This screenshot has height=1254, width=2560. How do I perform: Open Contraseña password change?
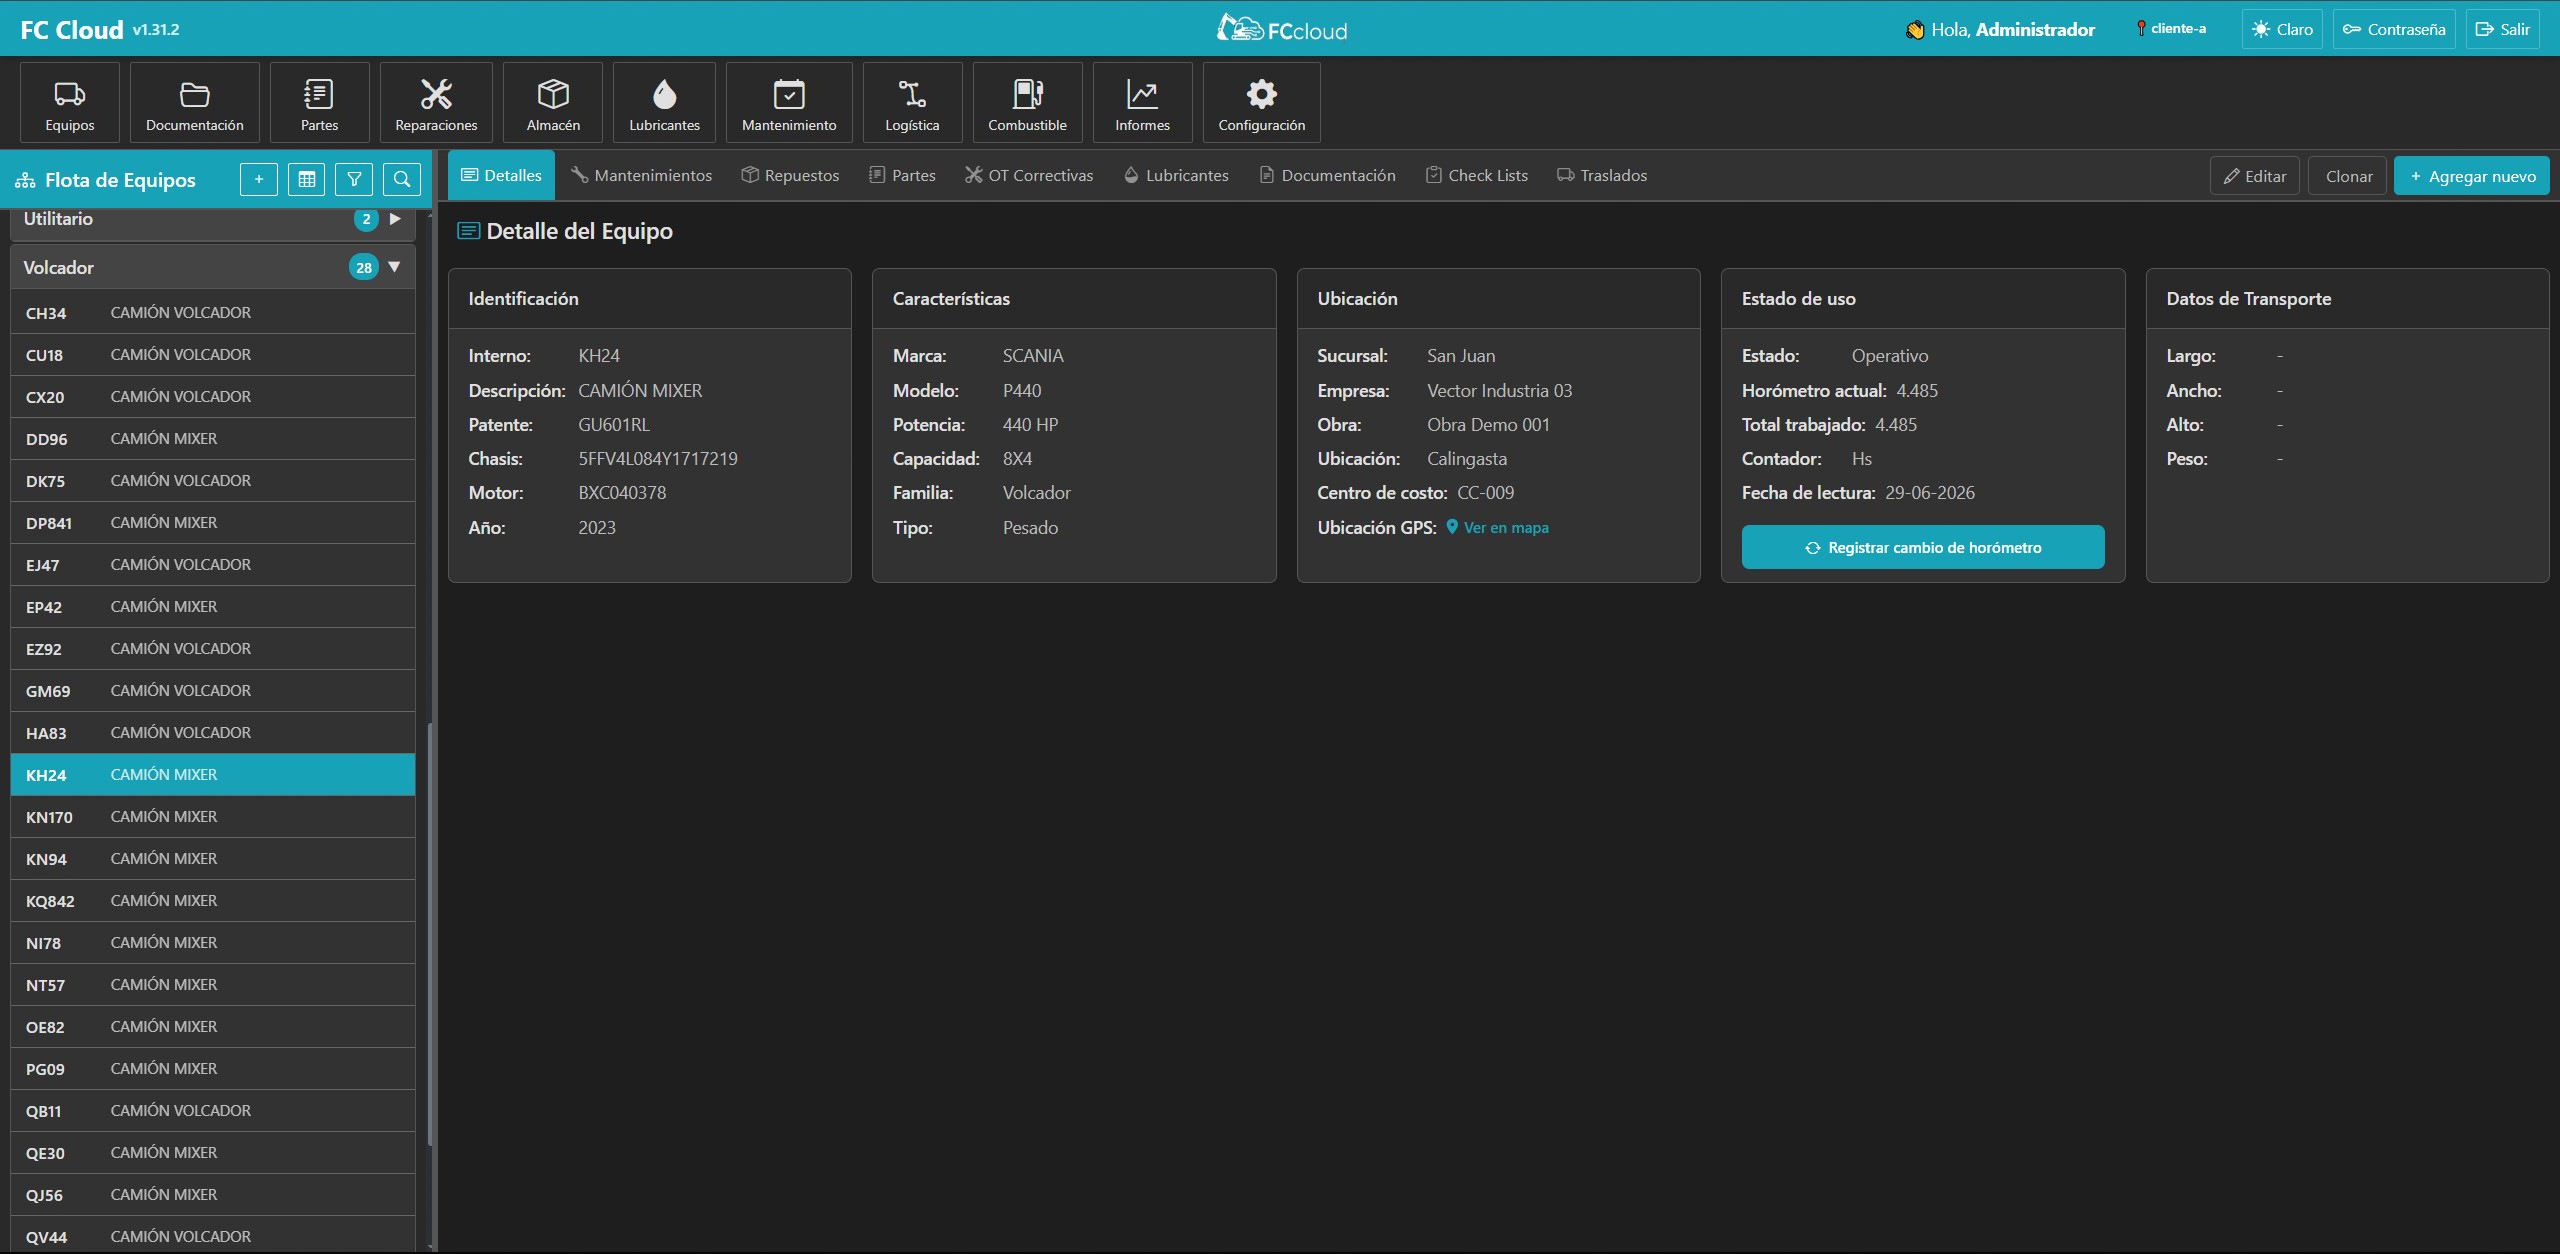(2394, 29)
